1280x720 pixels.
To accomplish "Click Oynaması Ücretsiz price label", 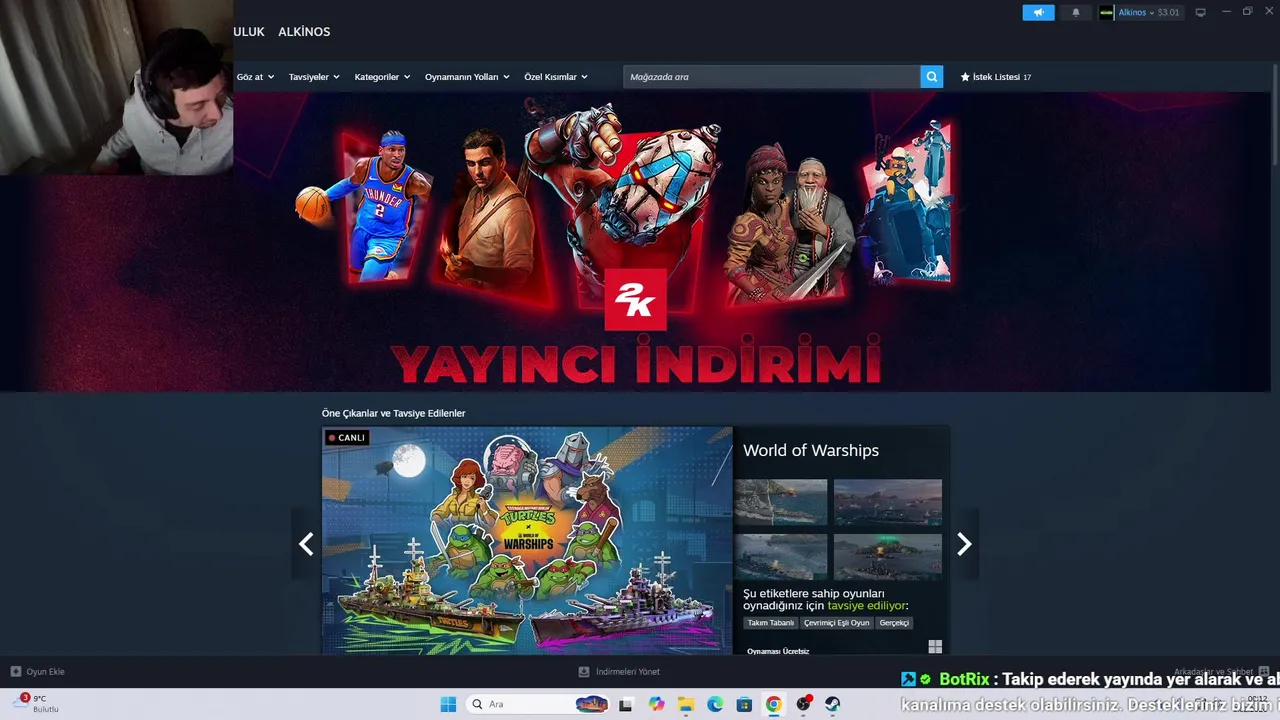I will click(x=778, y=651).
